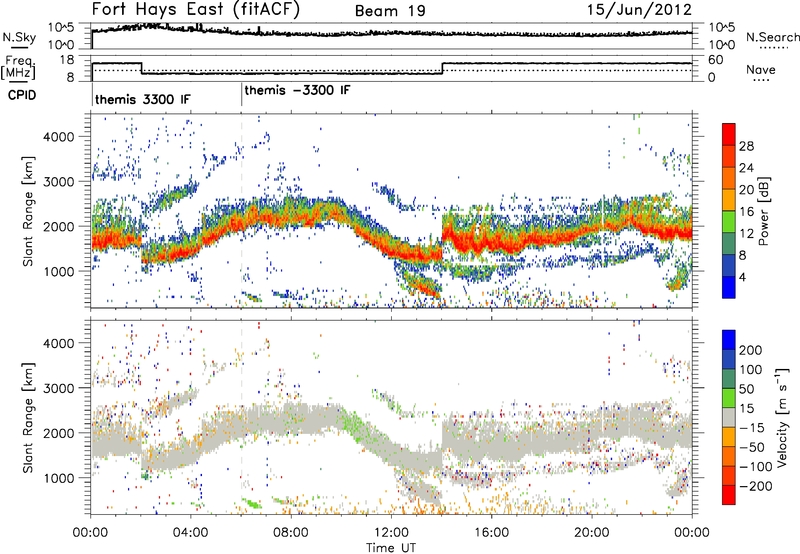Click the gray segment of Velocity colorbar
The height and width of the screenshot is (554, 800).
point(729,418)
